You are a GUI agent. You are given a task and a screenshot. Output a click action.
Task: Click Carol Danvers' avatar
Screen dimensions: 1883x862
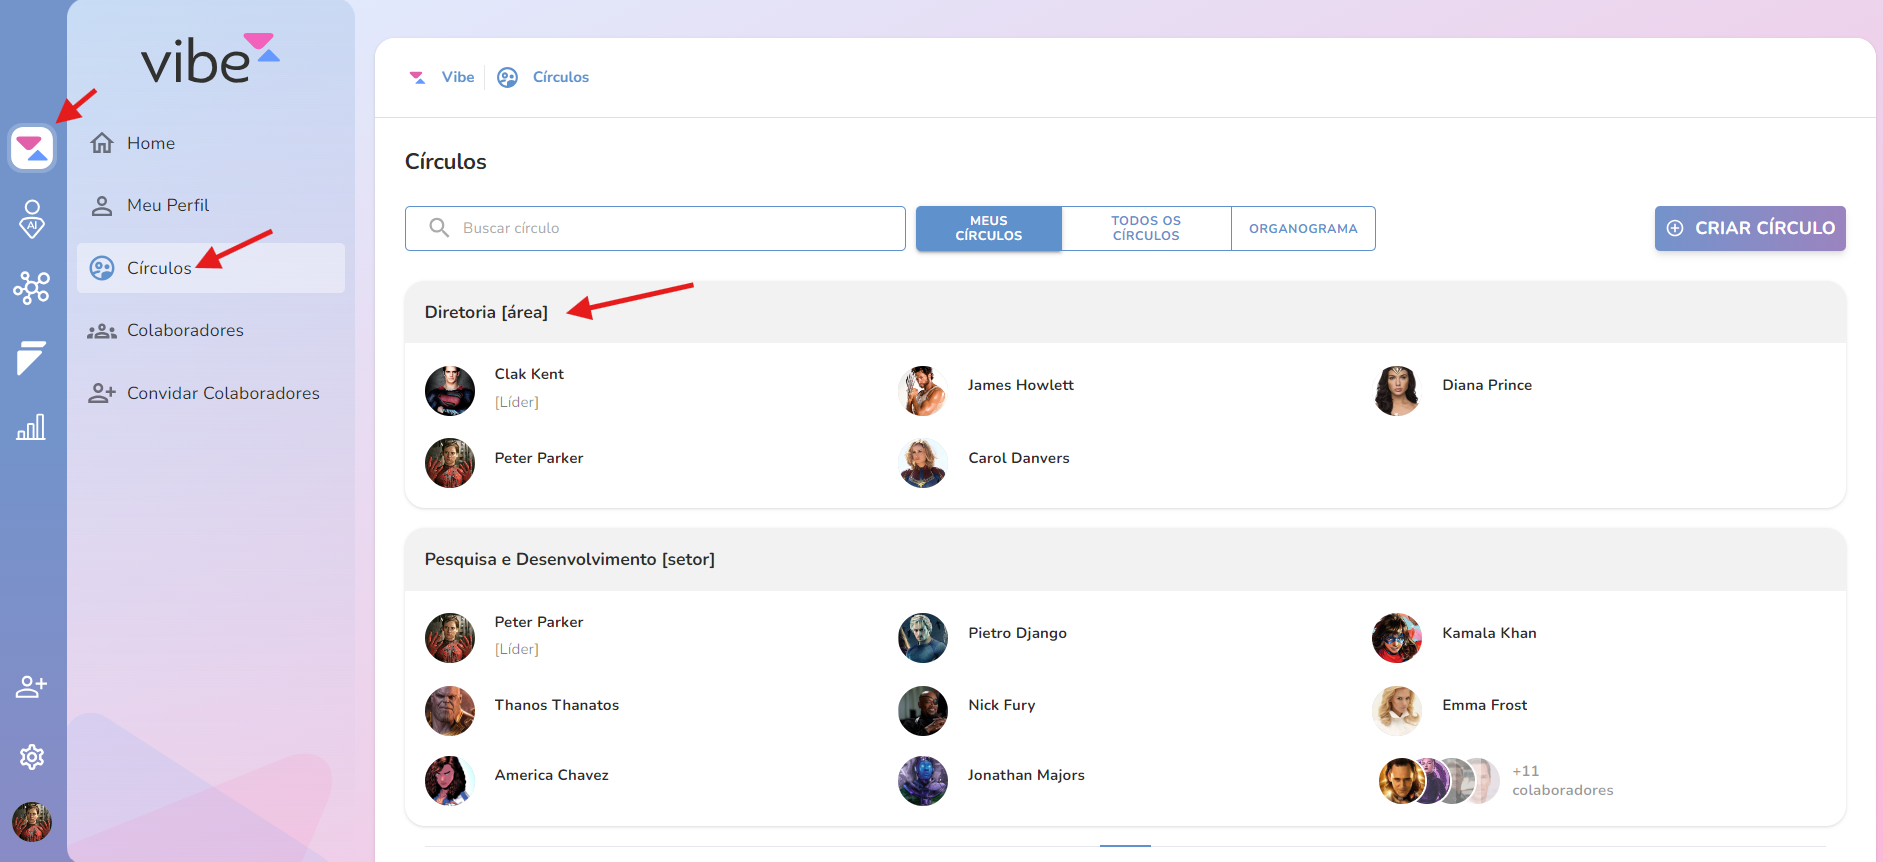[923, 463]
